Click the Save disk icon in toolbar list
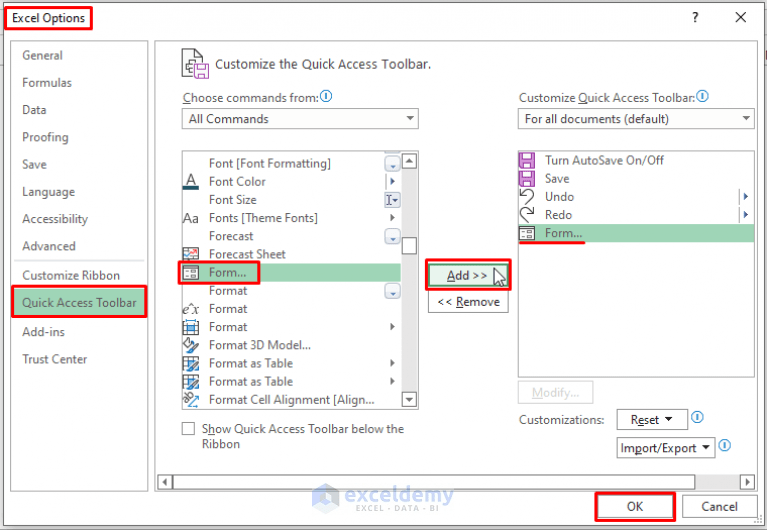The image size is (767, 530). 527,179
